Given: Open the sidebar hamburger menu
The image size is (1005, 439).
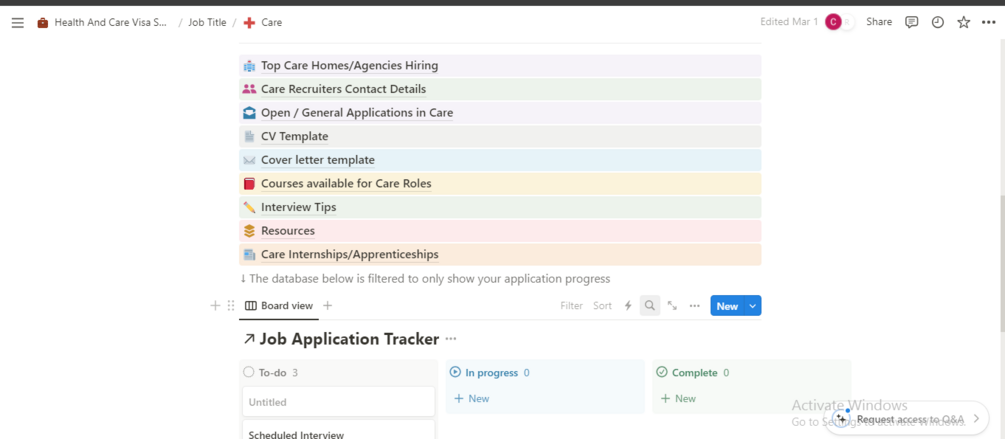Looking at the screenshot, I should pos(17,22).
